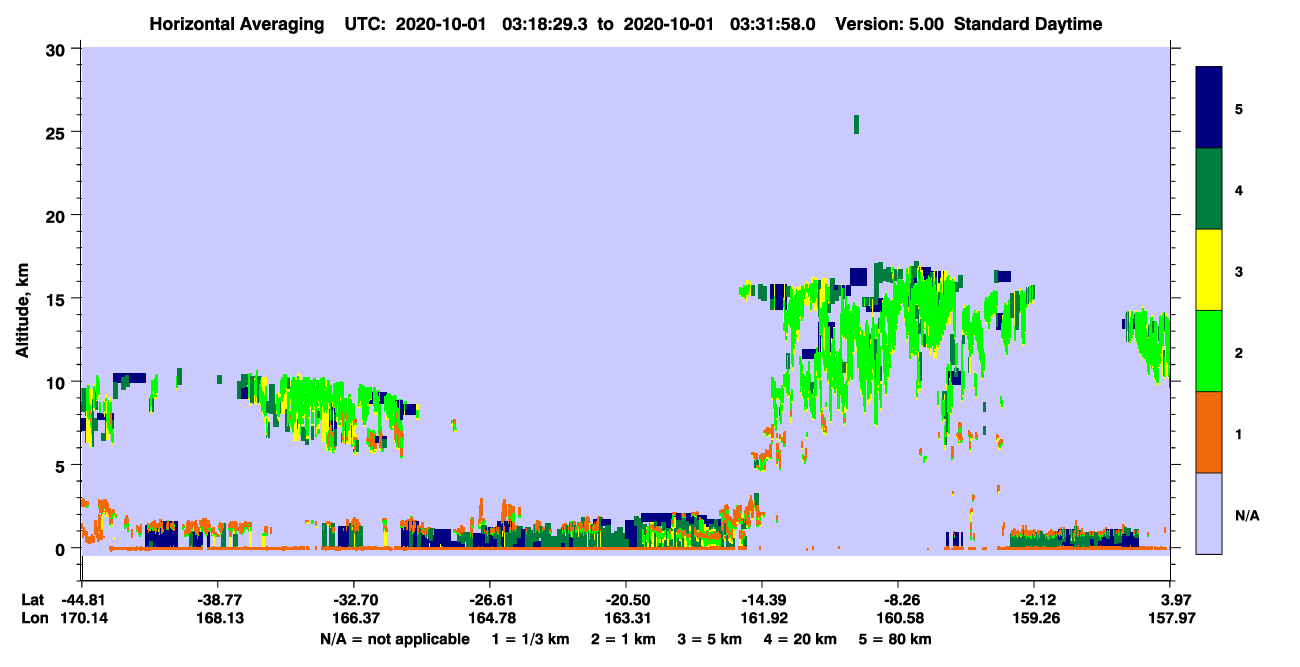
Task: Click the '3 = 5 km' legend text
Action: click(x=710, y=639)
